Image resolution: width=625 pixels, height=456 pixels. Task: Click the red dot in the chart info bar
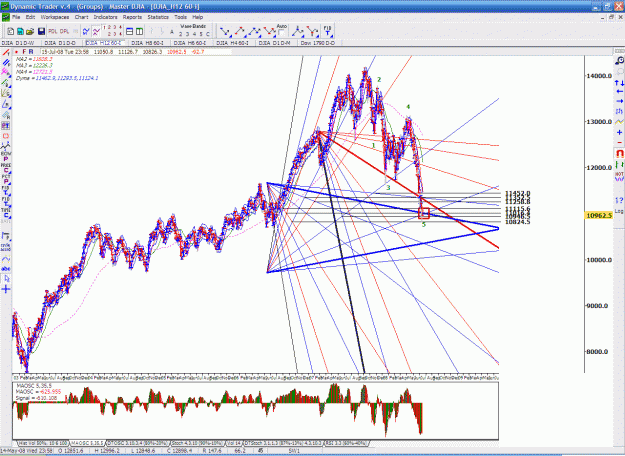[x=16, y=52]
